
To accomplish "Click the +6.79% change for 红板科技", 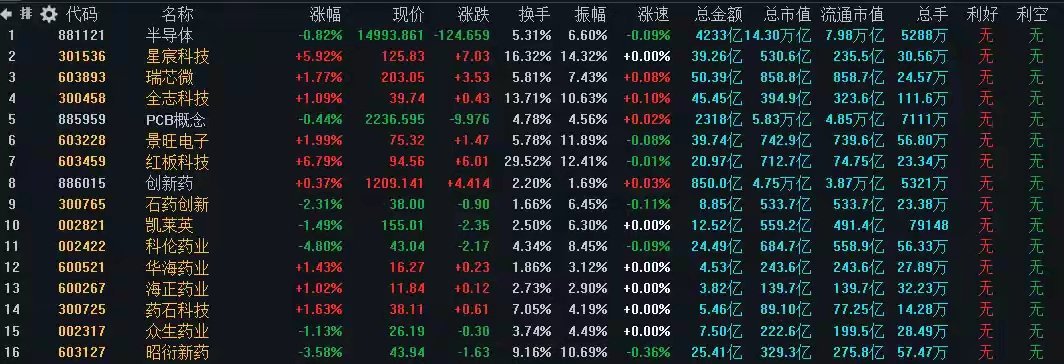I will [319, 162].
